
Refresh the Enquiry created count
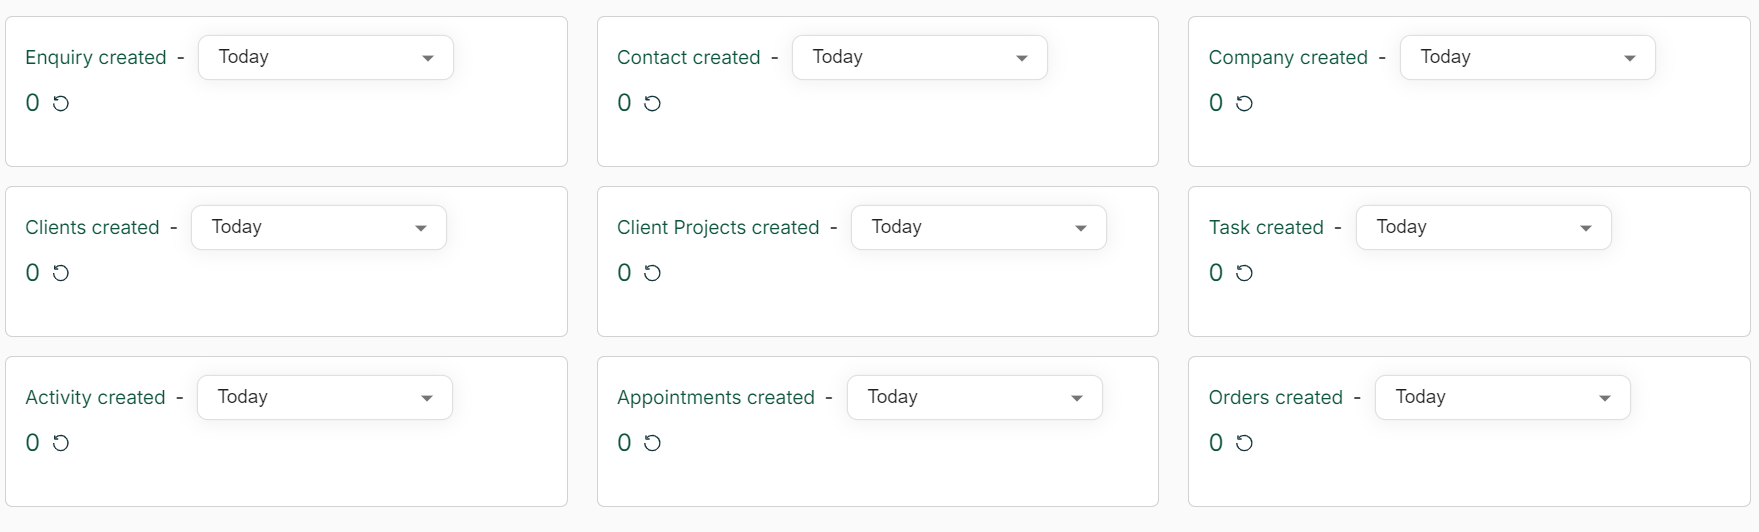(x=61, y=103)
